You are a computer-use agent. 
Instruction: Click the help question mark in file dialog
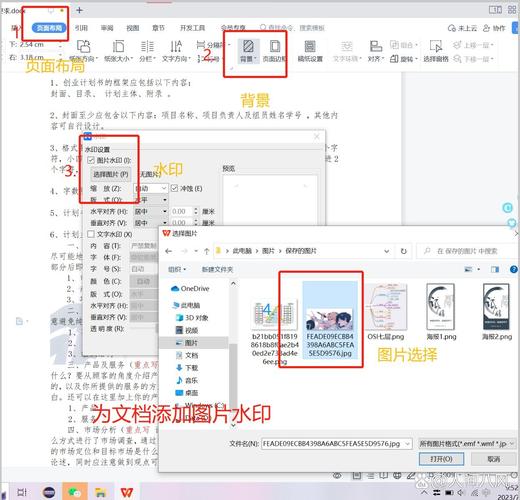[x=514, y=269]
